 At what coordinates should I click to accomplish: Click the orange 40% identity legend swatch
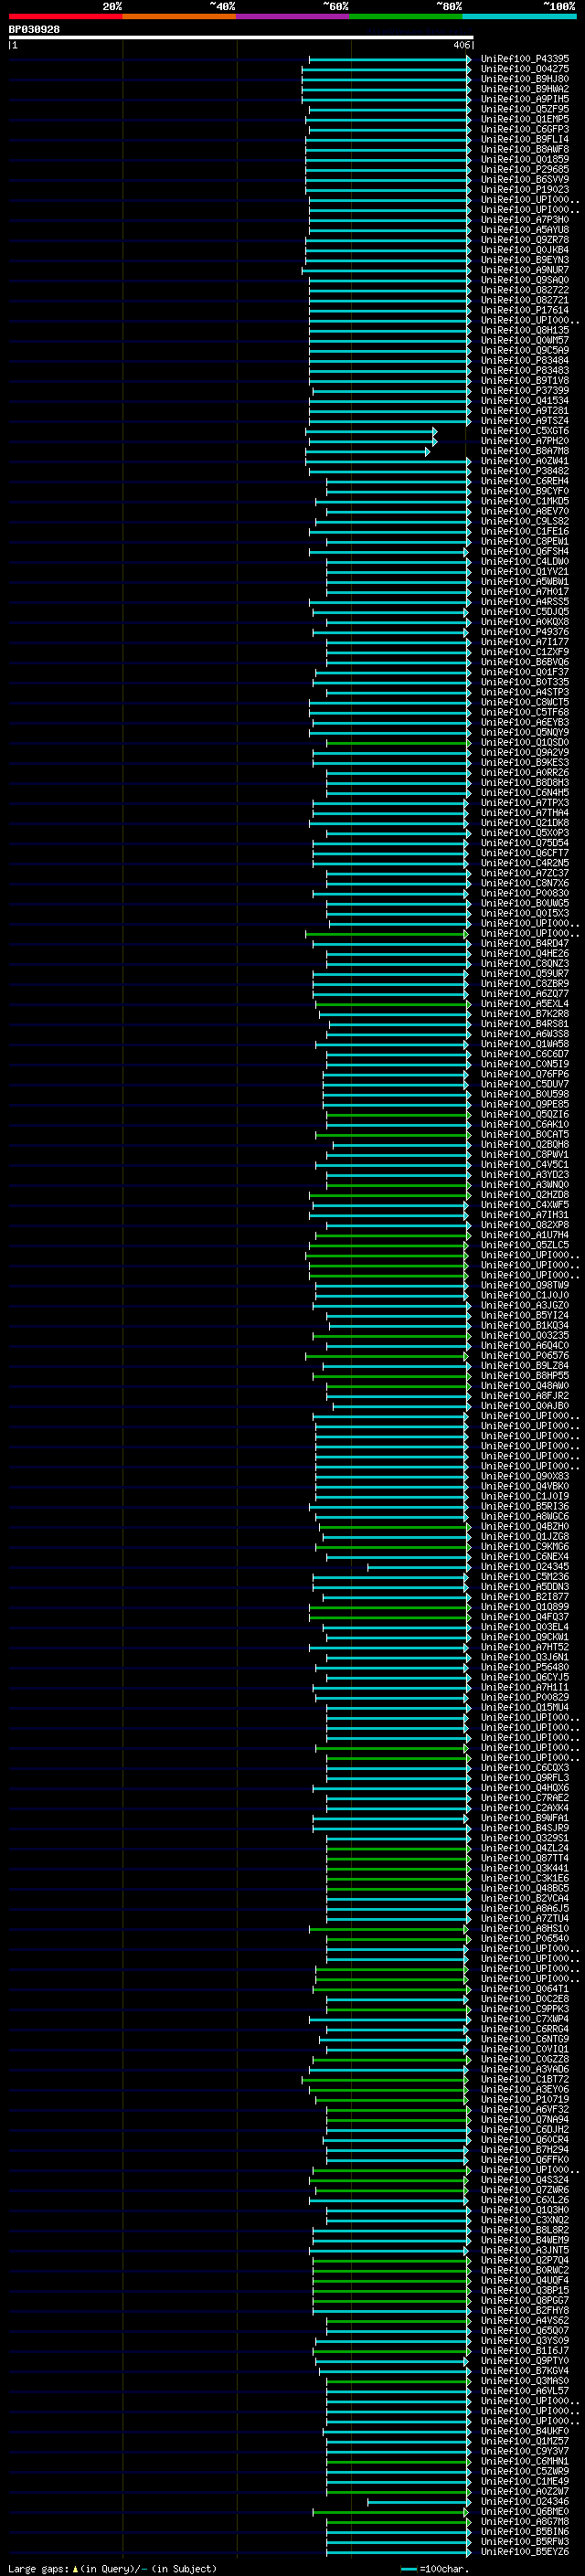coord(179,16)
